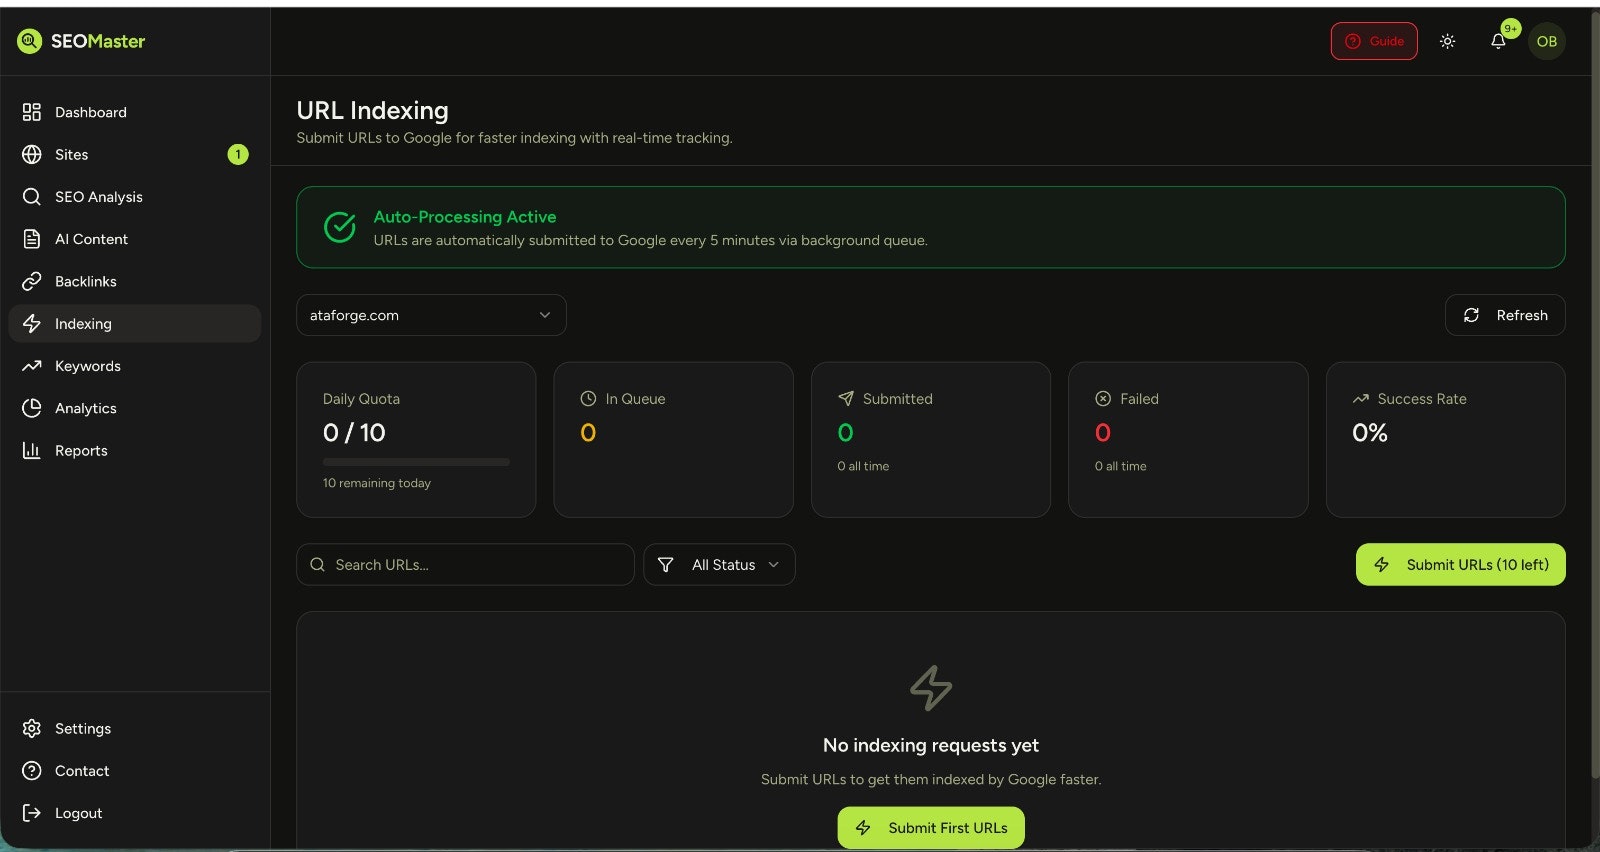Click the In Queue clock icon

588,398
